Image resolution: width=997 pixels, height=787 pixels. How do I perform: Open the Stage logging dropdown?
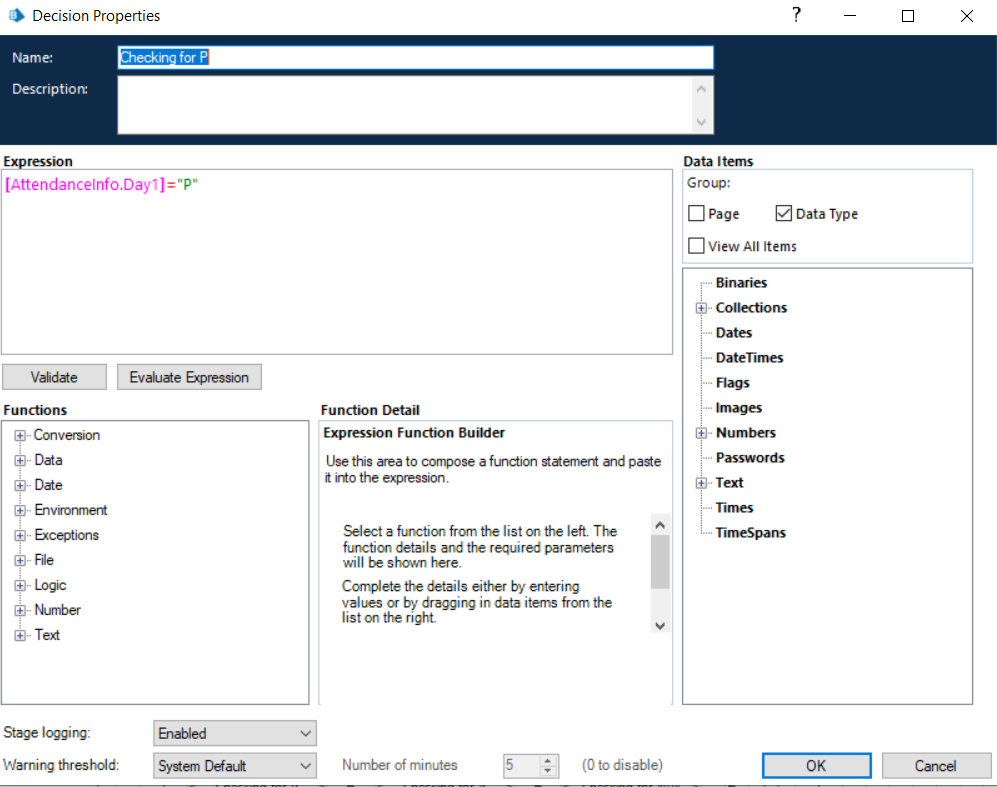(235, 733)
